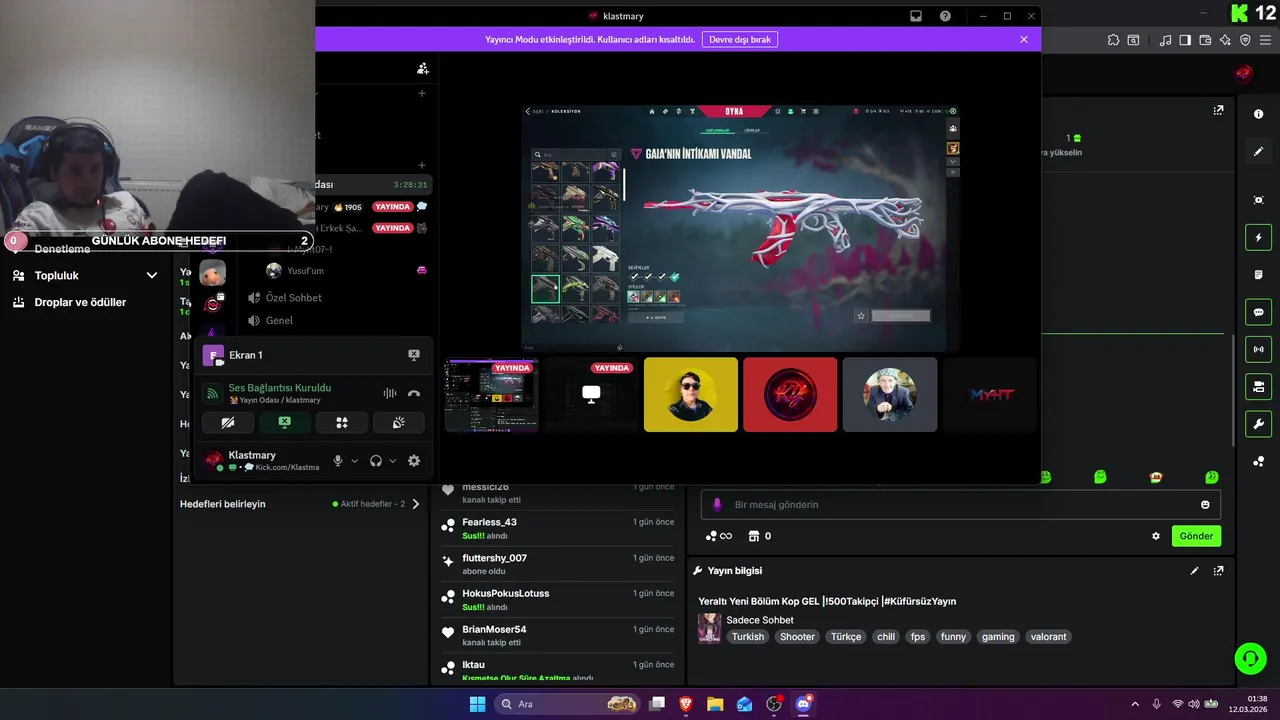1280x720 pixels.
Task: Open Fearless_43 activity feed entry
Action: point(558,529)
